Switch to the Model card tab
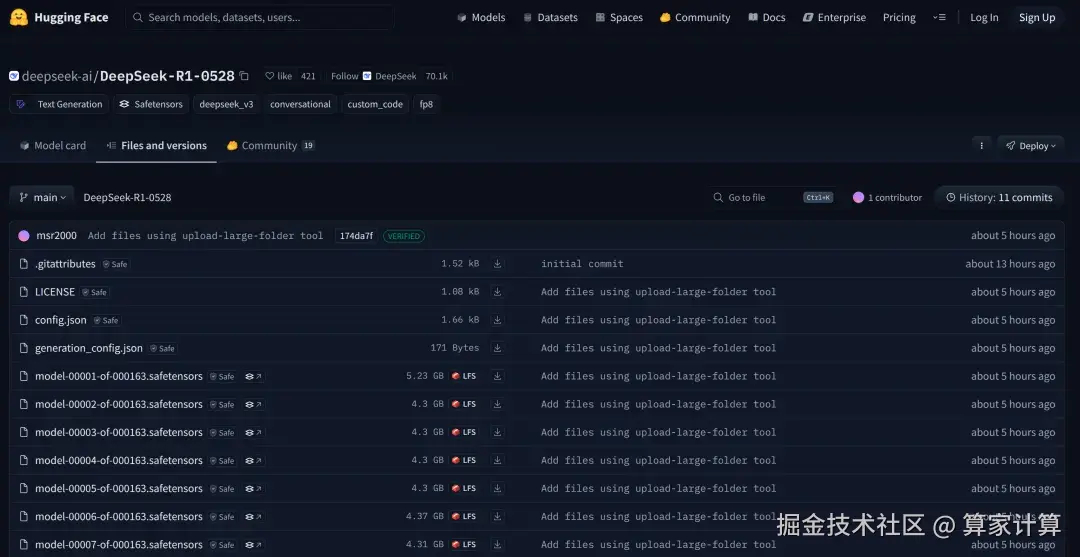Viewport: 1080px width, 557px height. point(53,145)
